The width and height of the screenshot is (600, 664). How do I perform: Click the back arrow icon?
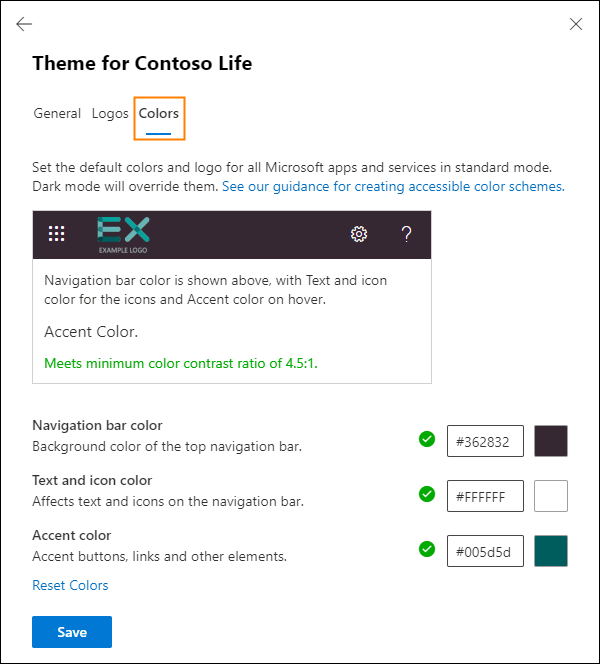[x=24, y=24]
